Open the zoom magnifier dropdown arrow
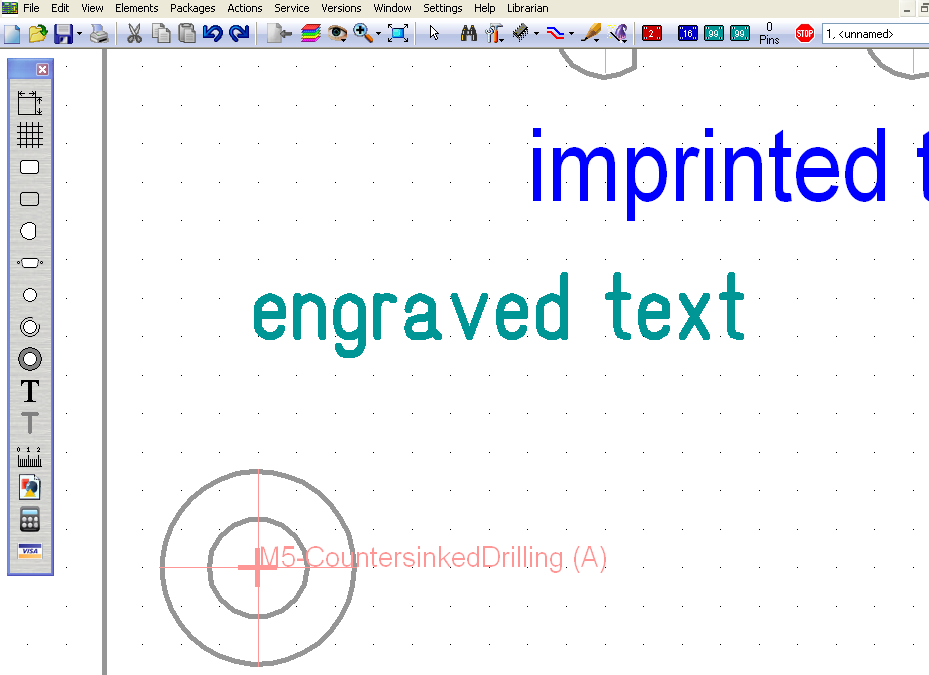This screenshot has width=929, height=675. tap(378, 34)
